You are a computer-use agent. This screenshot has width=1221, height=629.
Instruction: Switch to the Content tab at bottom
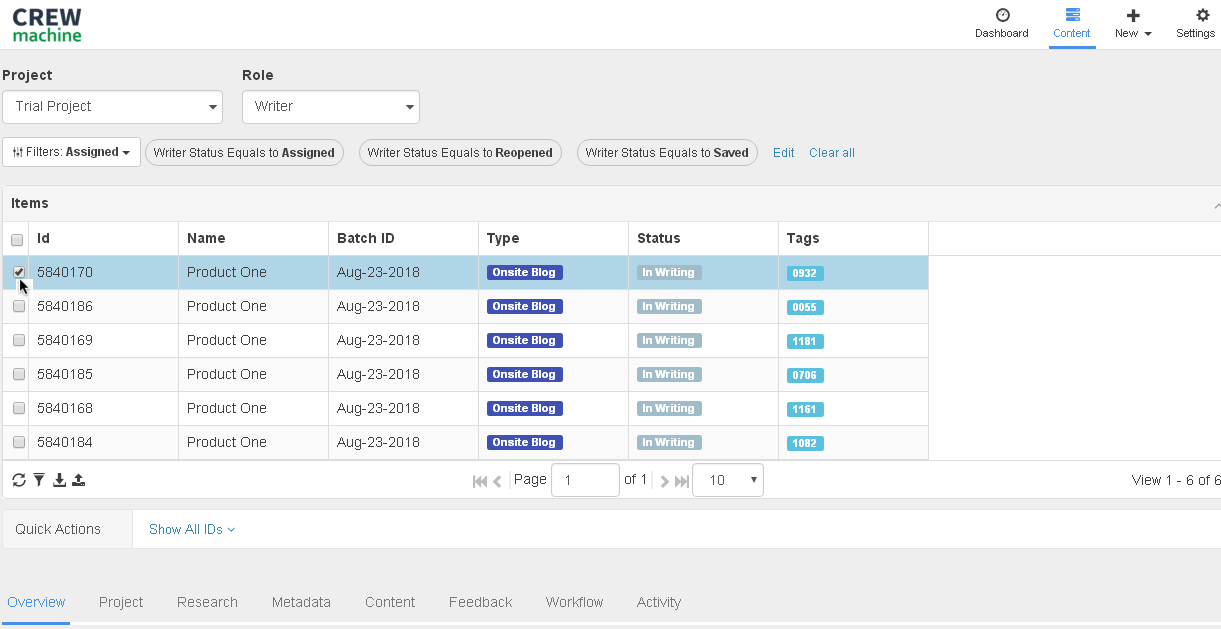click(390, 602)
